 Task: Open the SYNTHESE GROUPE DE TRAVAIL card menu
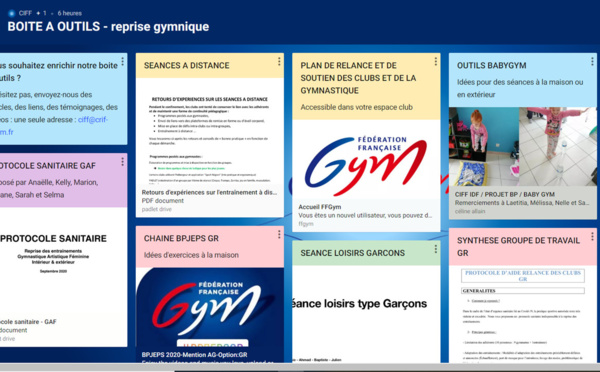coord(592,237)
